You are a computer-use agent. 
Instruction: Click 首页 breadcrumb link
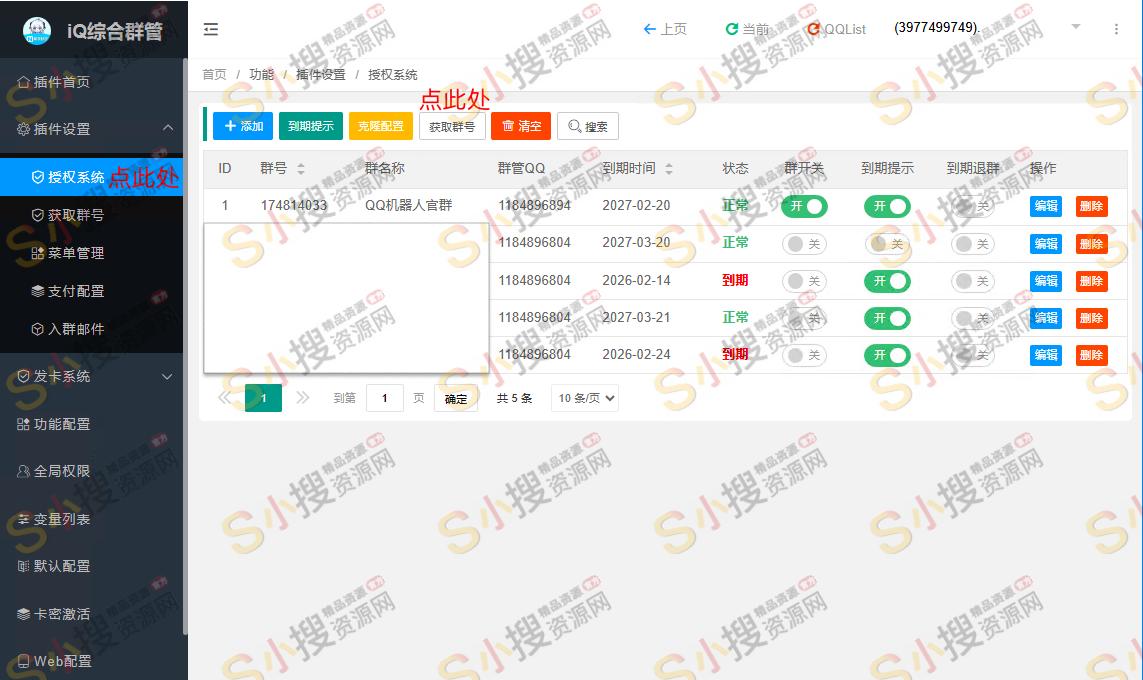214,74
